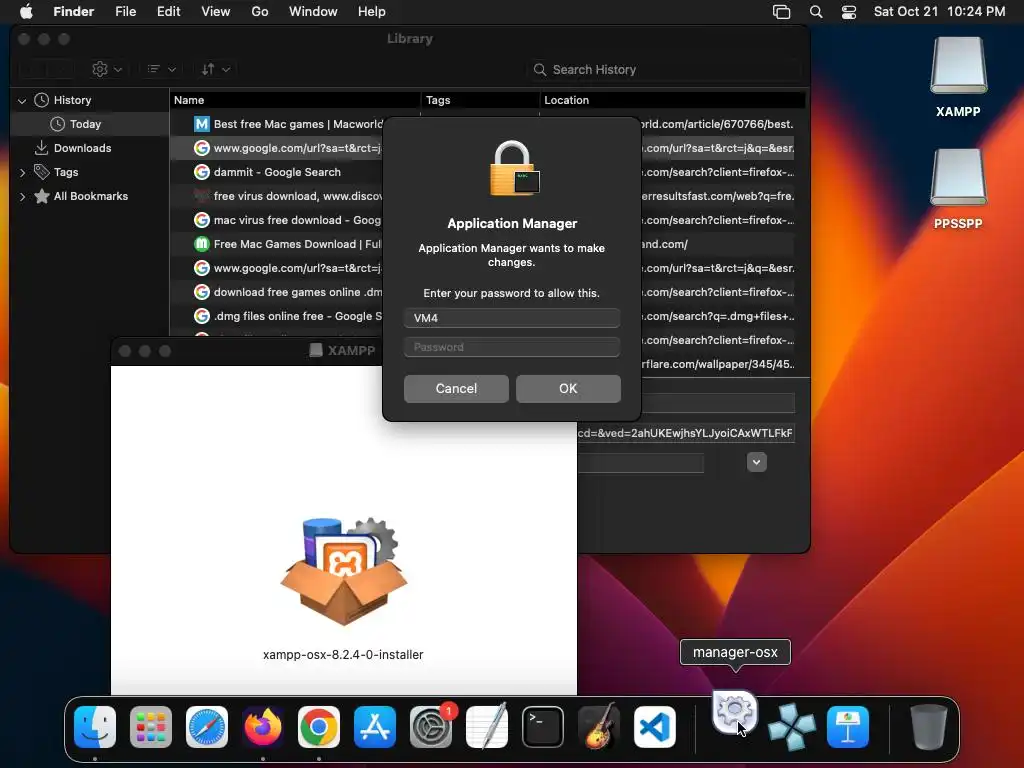Click Cancel in Application Manager dialog
This screenshot has width=1024, height=768.
(456, 389)
